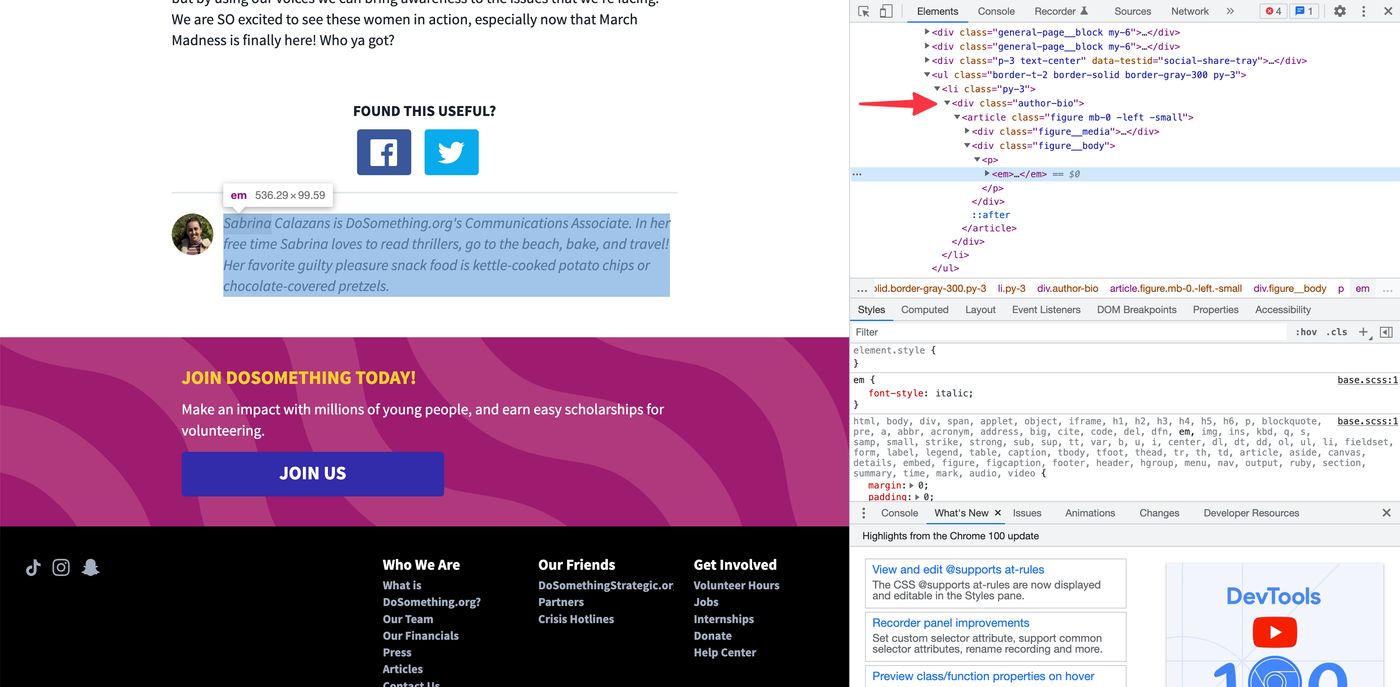The height and width of the screenshot is (687, 1400).
Task: Click the new style rule plus icon
Action: pyautogui.click(x=1363, y=332)
